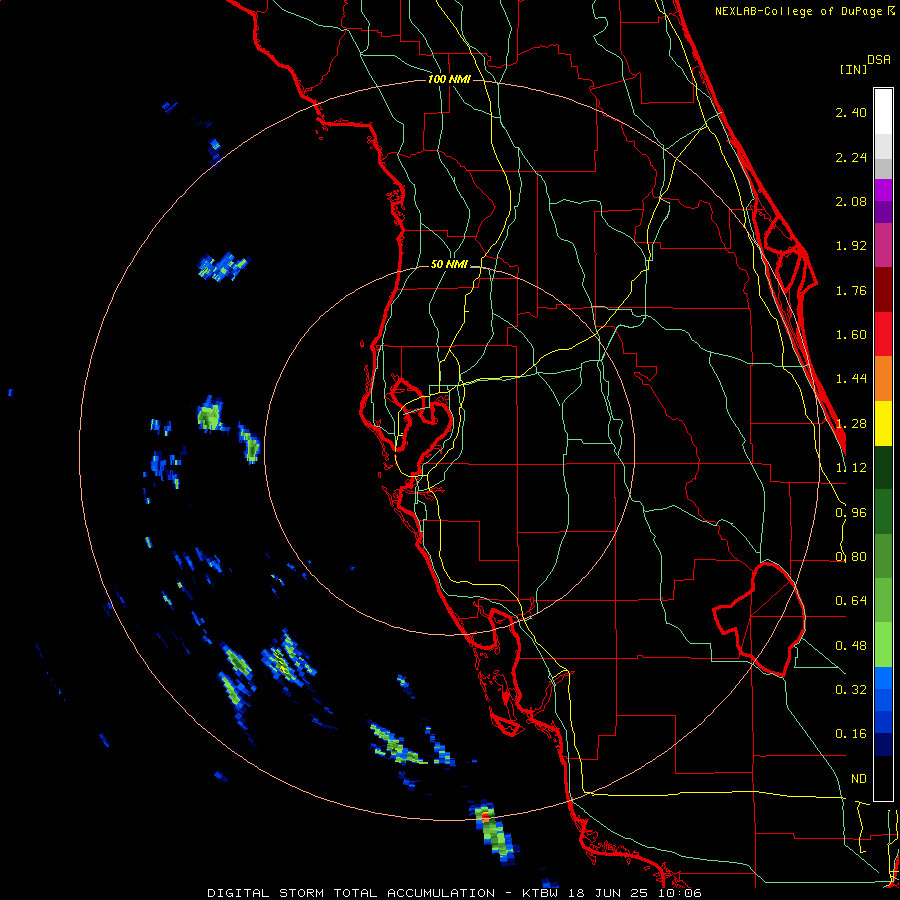Pick the light green swatch near 0.48
The height and width of the screenshot is (900, 900).
click(883, 645)
